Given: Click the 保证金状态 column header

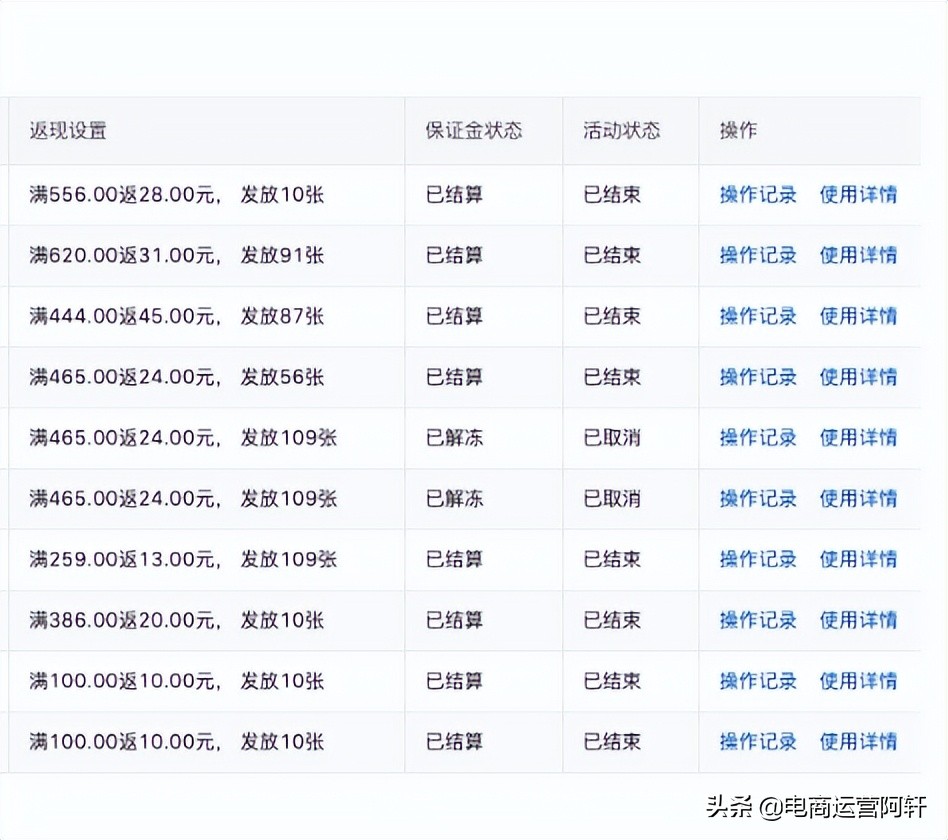Looking at the screenshot, I should (x=471, y=130).
